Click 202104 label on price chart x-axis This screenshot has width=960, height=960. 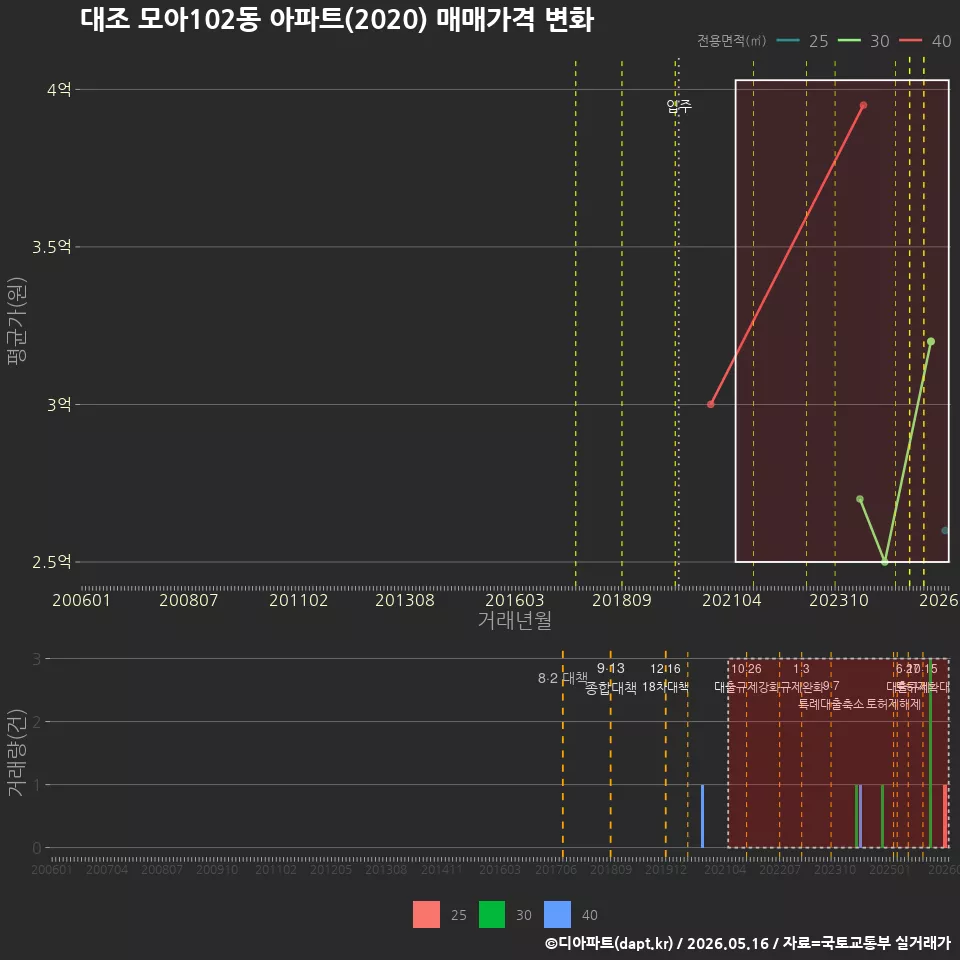732,600
